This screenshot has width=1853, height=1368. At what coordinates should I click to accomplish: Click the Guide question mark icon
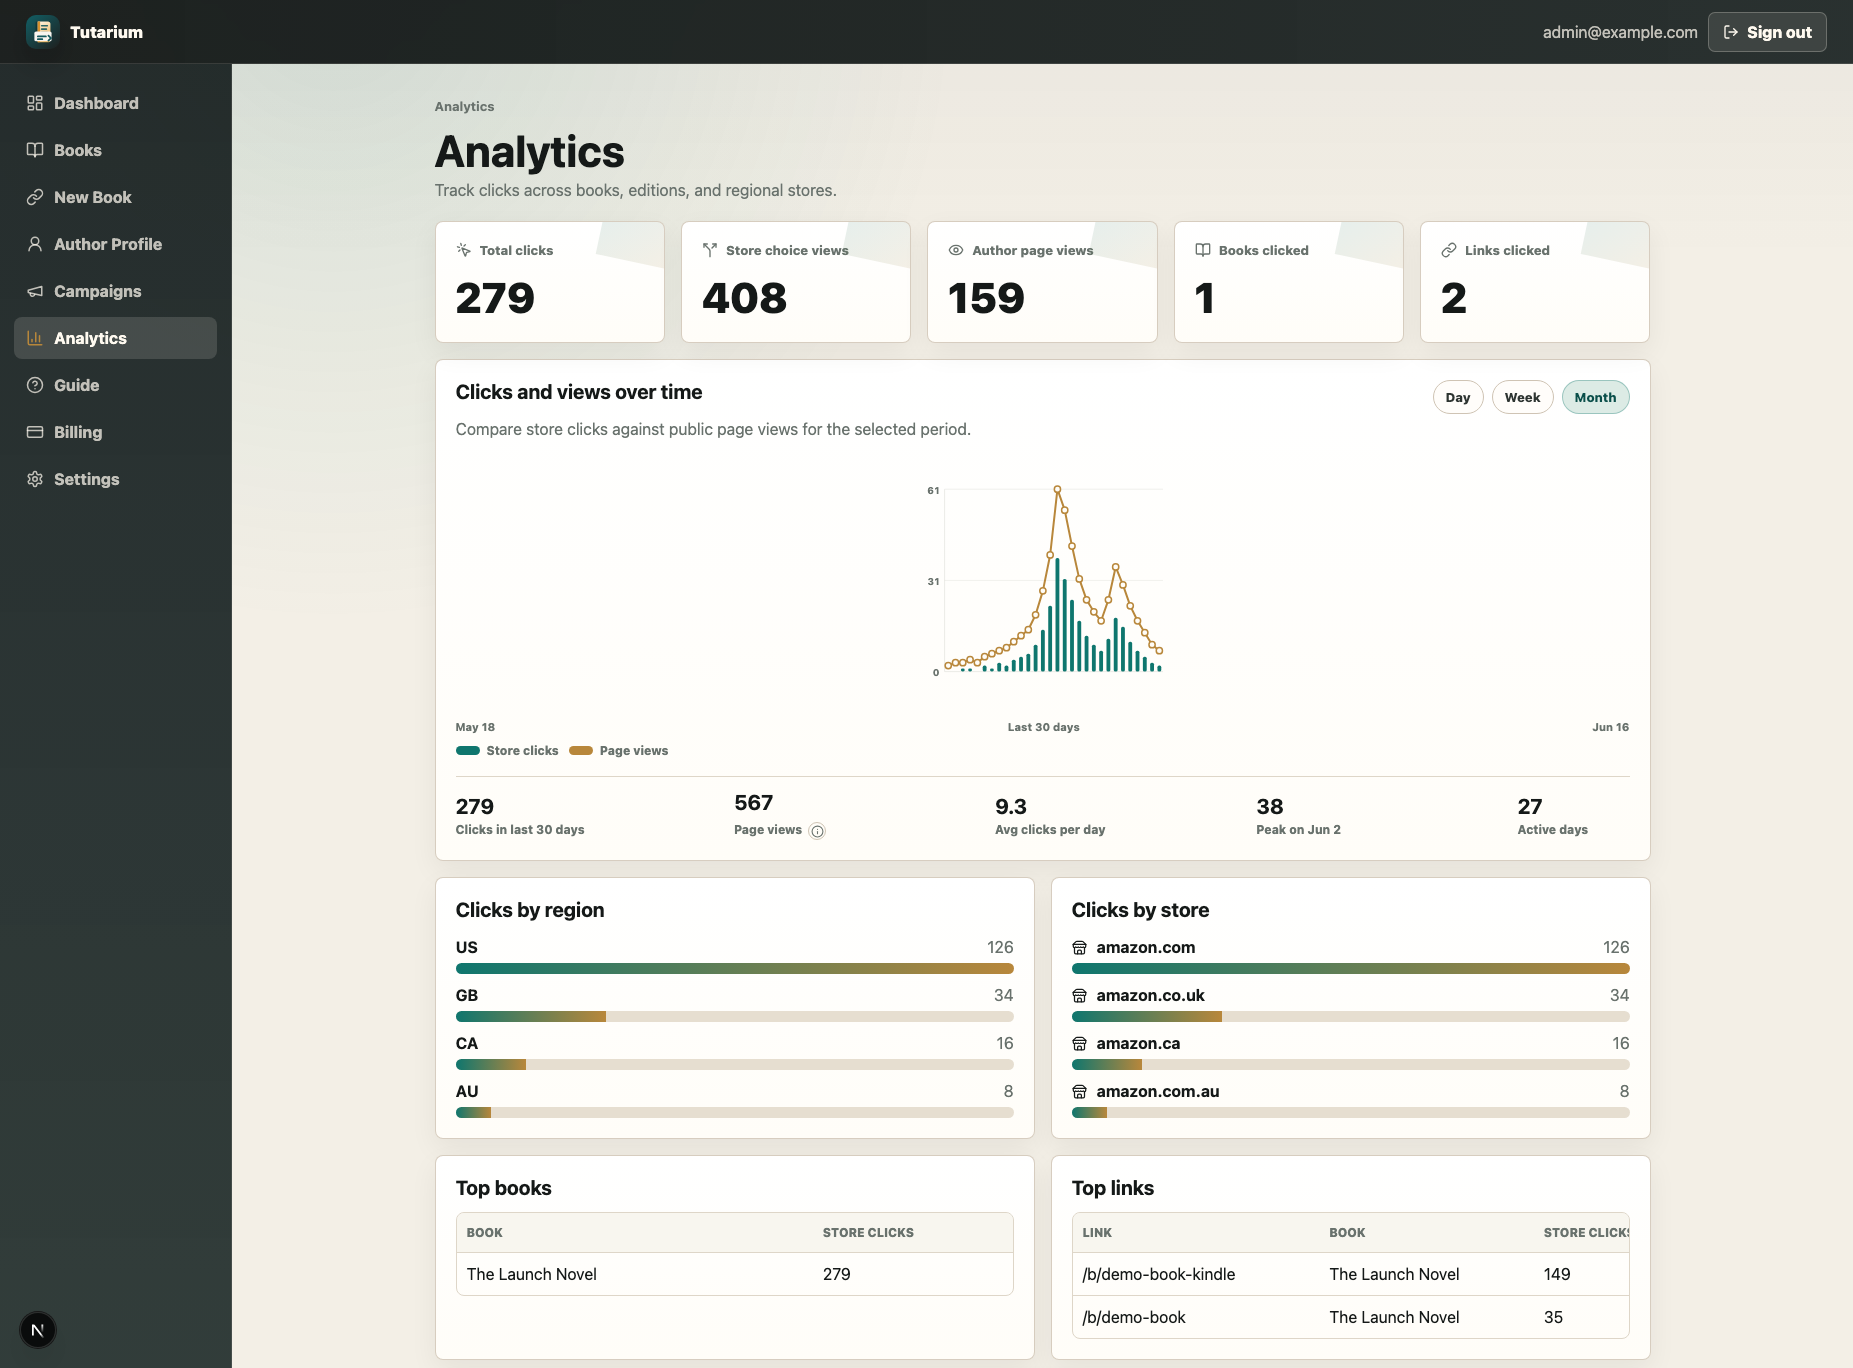pyautogui.click(x=35, y=385)
